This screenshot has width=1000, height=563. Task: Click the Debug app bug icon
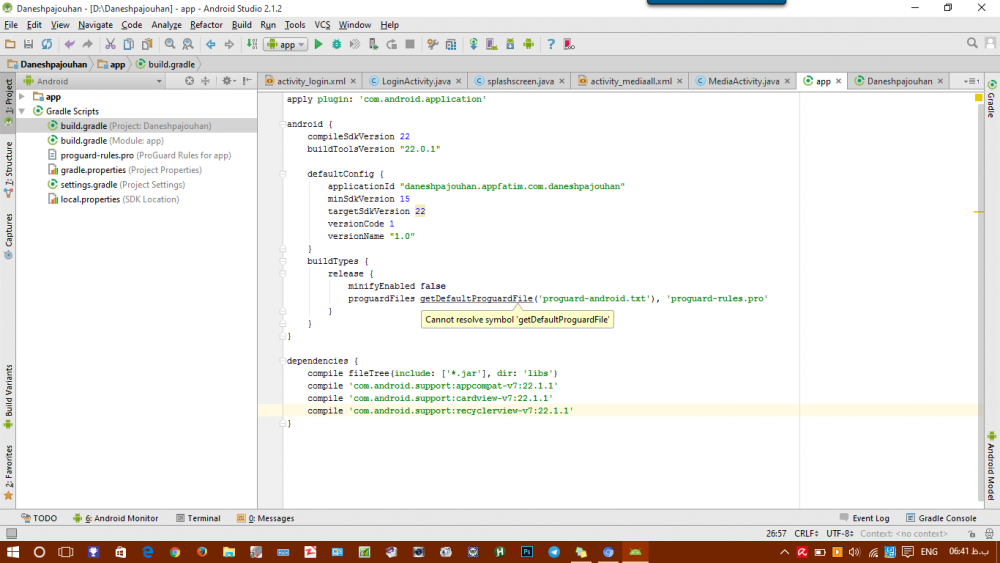(x=336, y=44)
